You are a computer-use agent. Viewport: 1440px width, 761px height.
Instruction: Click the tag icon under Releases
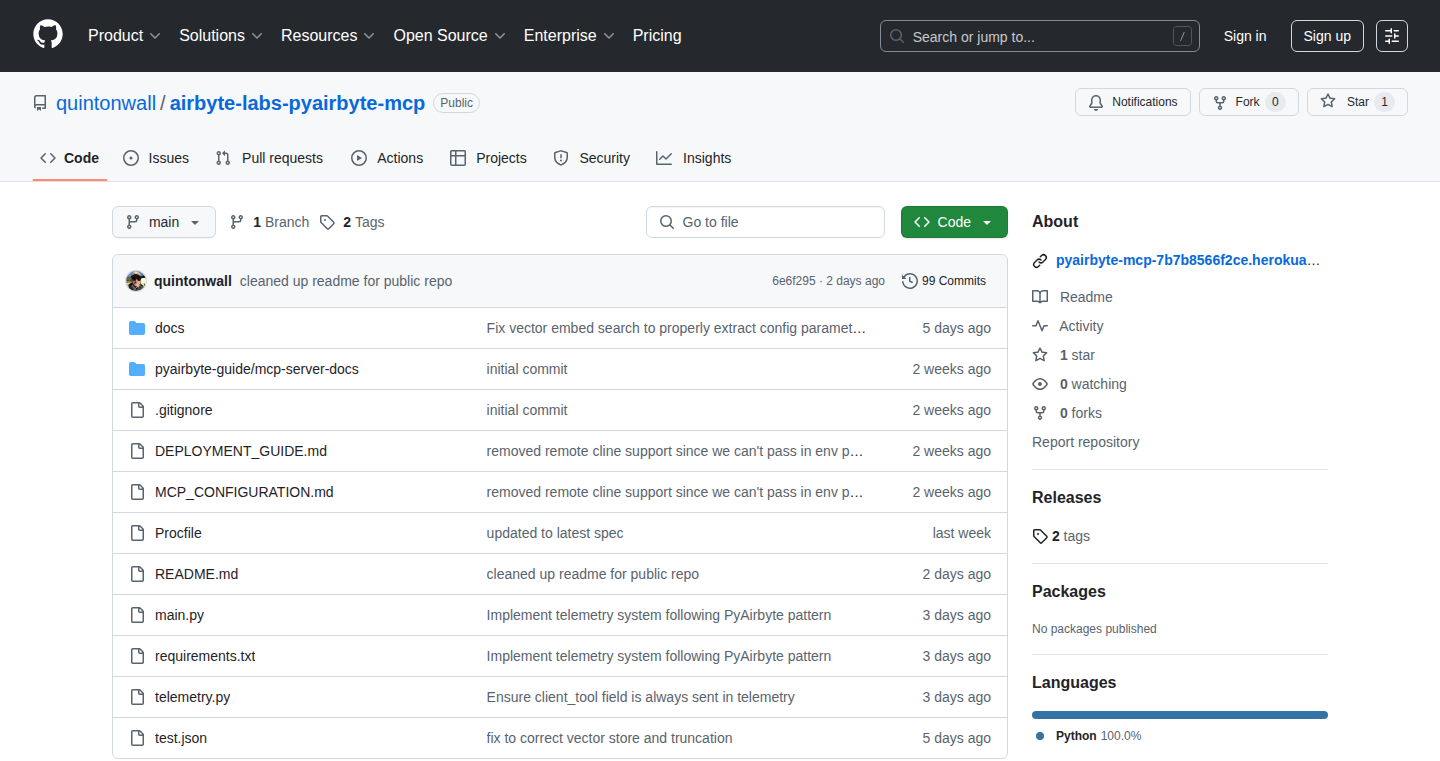tap(1040, 536)
